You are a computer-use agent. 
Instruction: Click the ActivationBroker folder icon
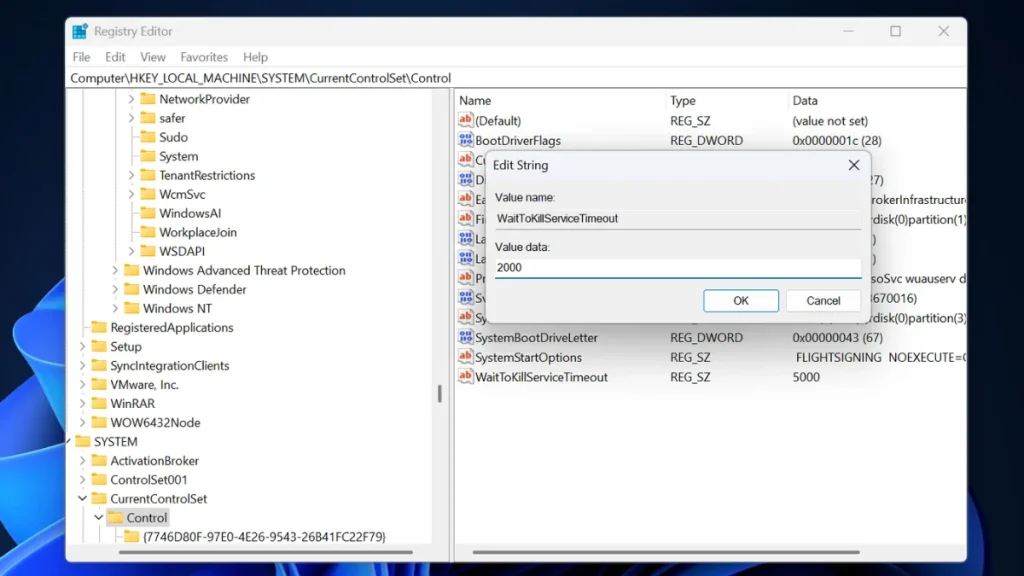99,460
